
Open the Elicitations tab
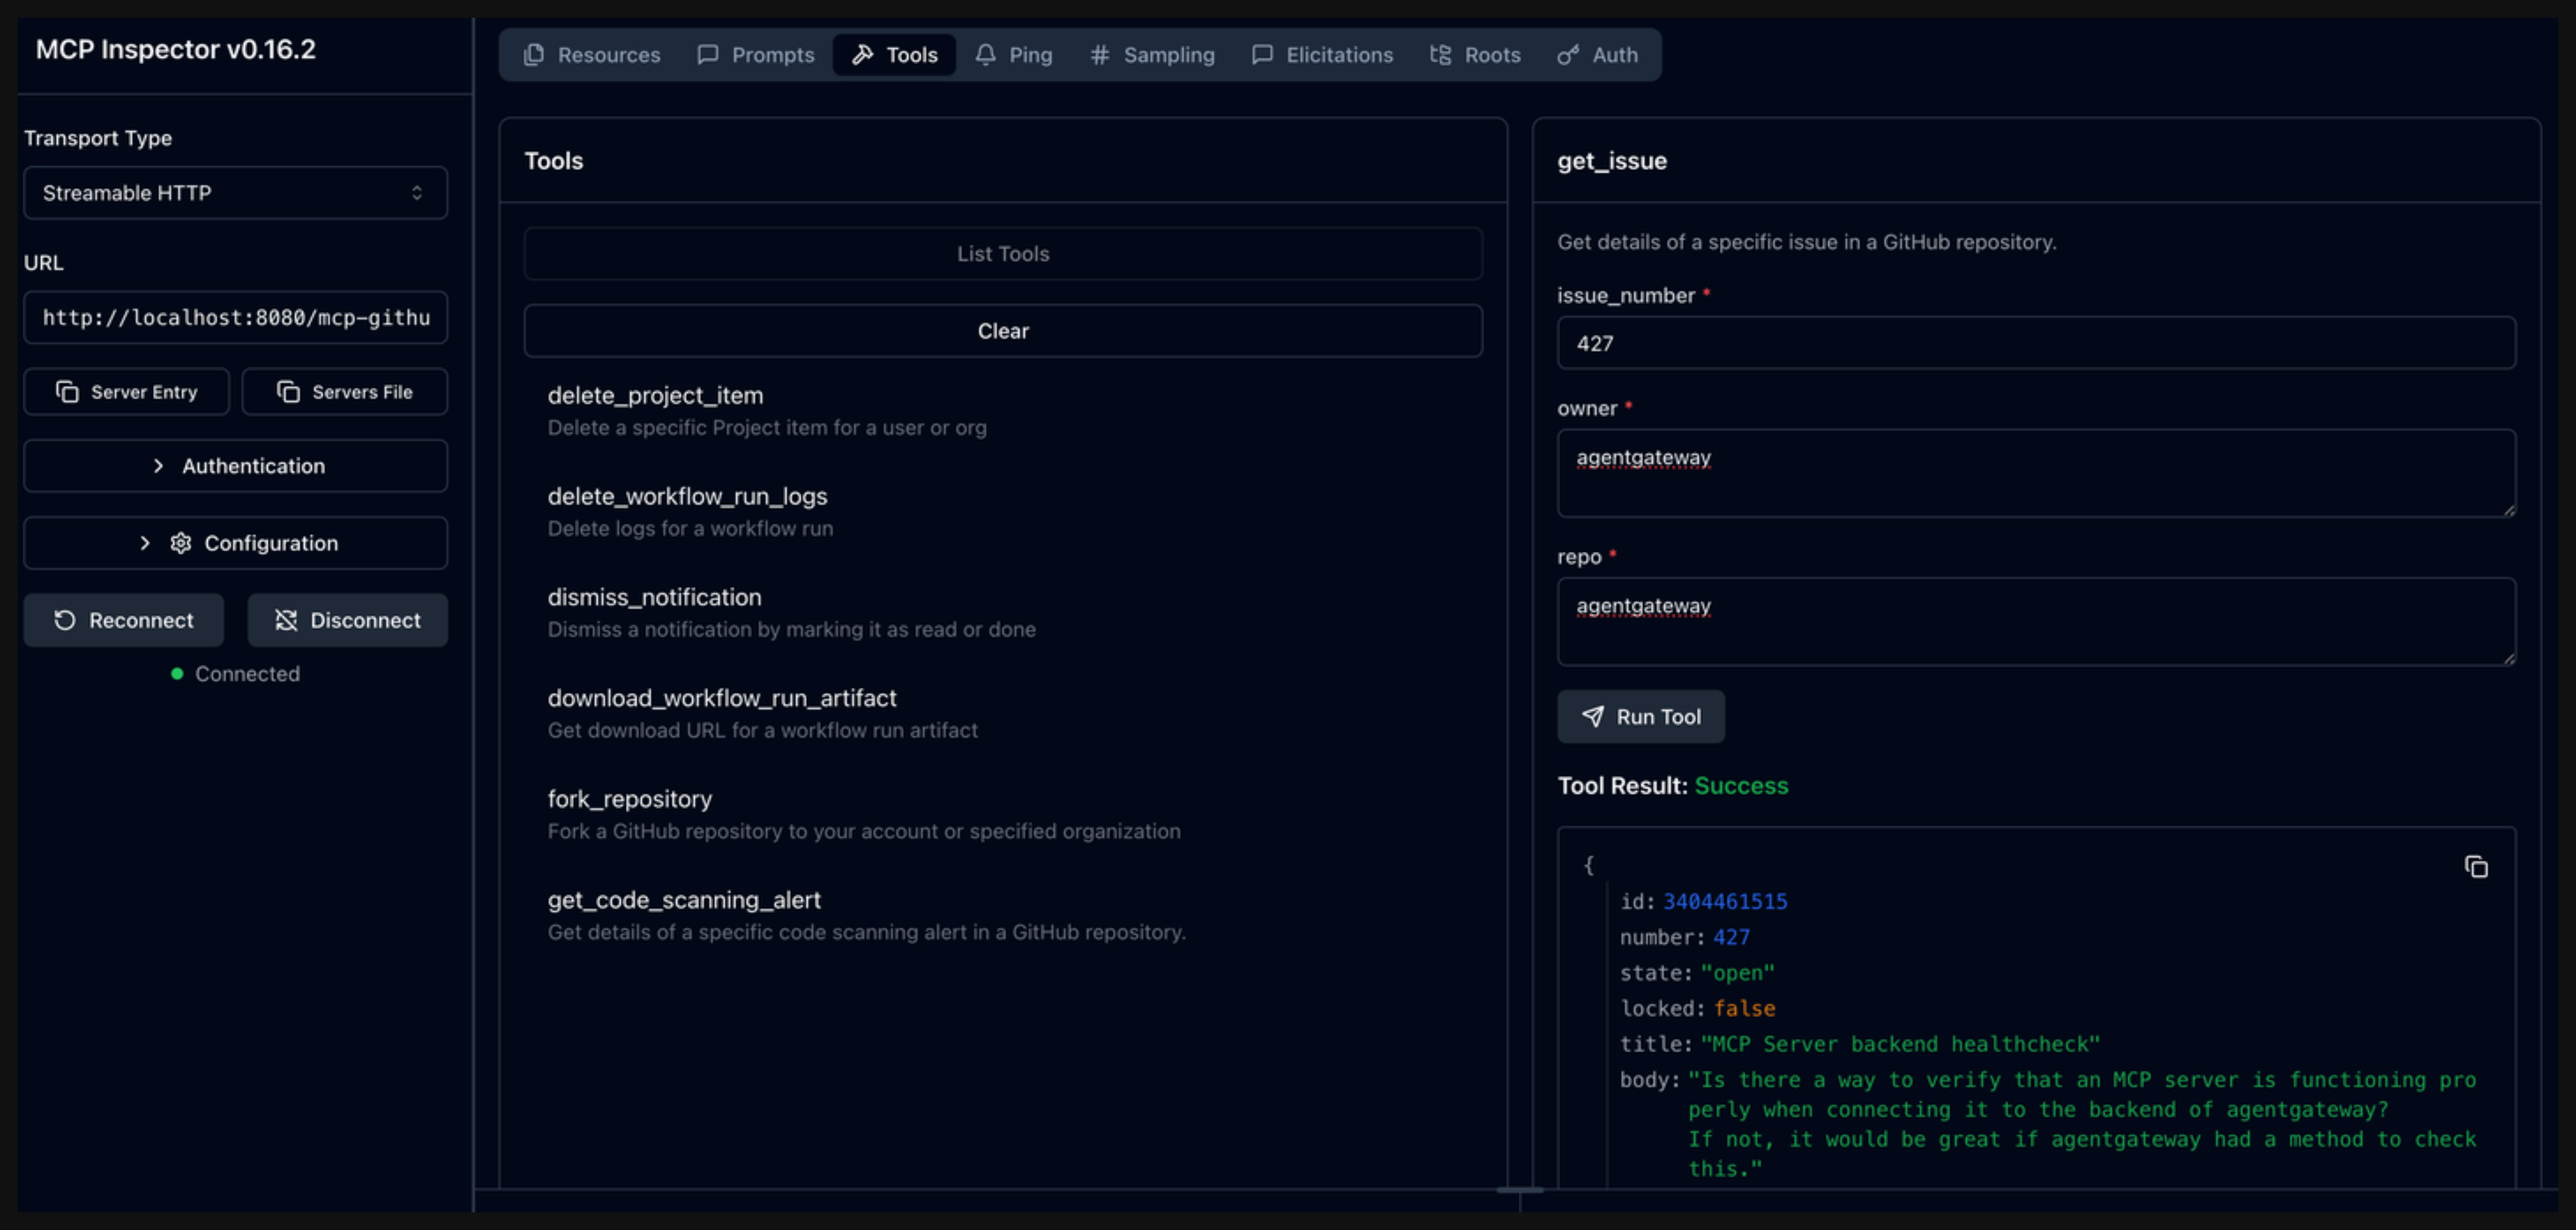(x=1322, y=55)
